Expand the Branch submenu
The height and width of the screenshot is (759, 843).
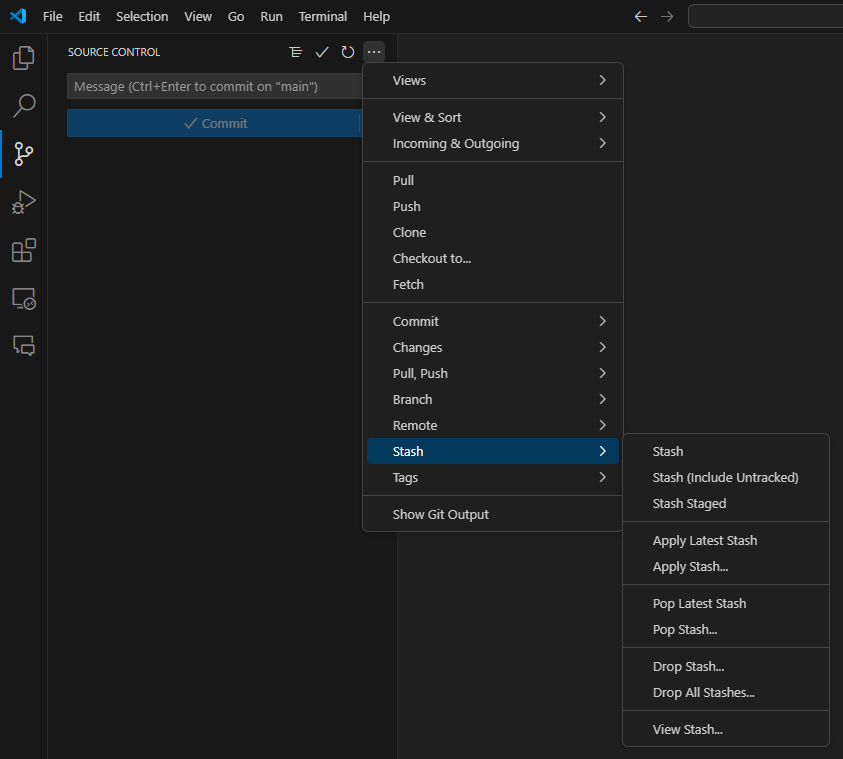point(492,399)
